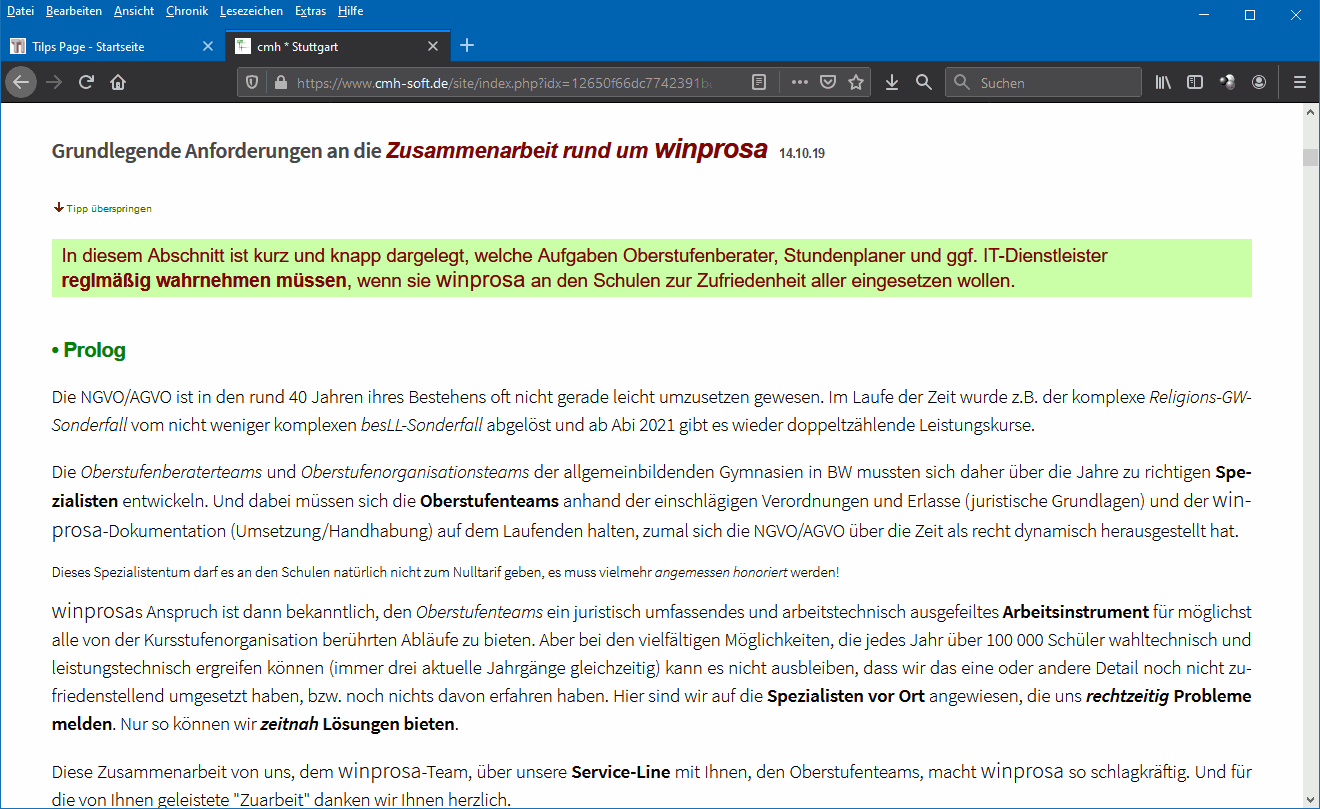The image size is (1320, 809).
Task: Close the cmh * Stuttgart tab
Action: tap(433, 46)
